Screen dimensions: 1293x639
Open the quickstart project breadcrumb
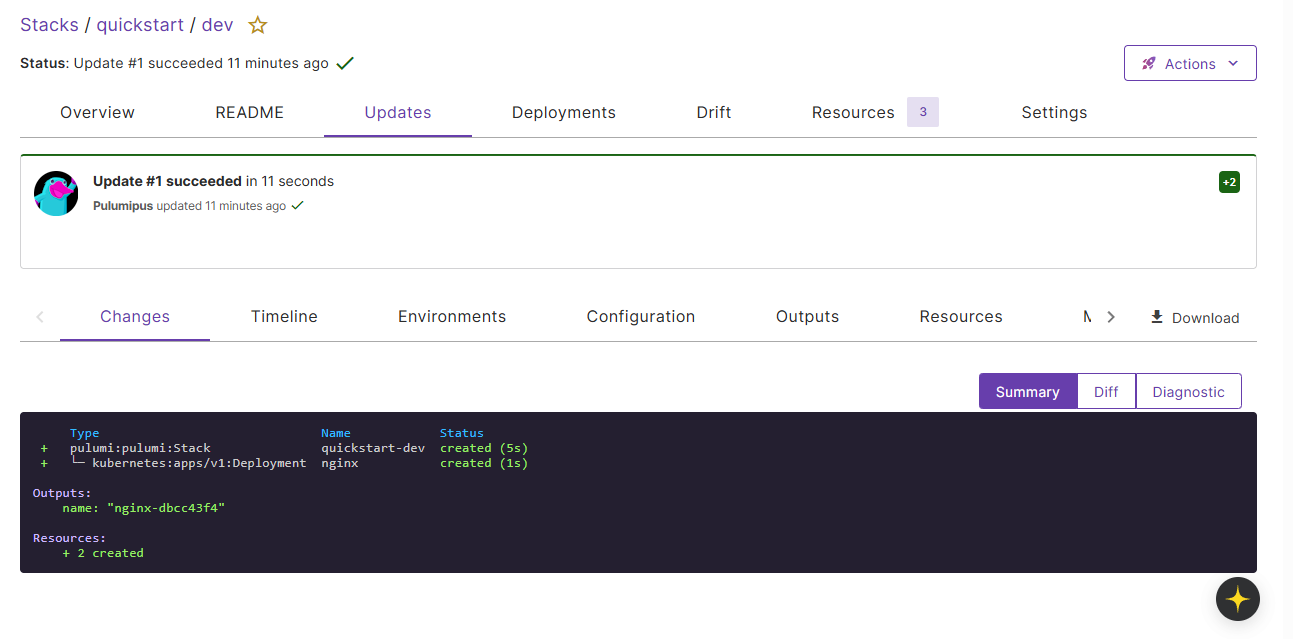coord(140,25)
